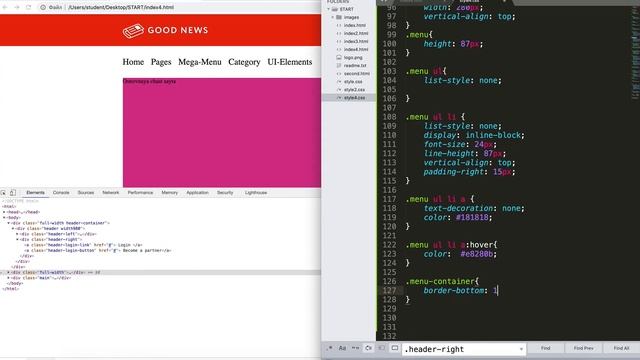The image size is (640, 360).
Task: Click the Pages menu link
Action: (161, 62)
